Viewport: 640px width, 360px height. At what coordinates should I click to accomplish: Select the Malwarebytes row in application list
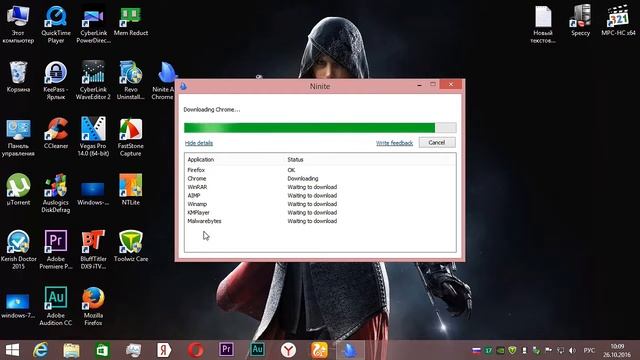click(x=320, y=221)
